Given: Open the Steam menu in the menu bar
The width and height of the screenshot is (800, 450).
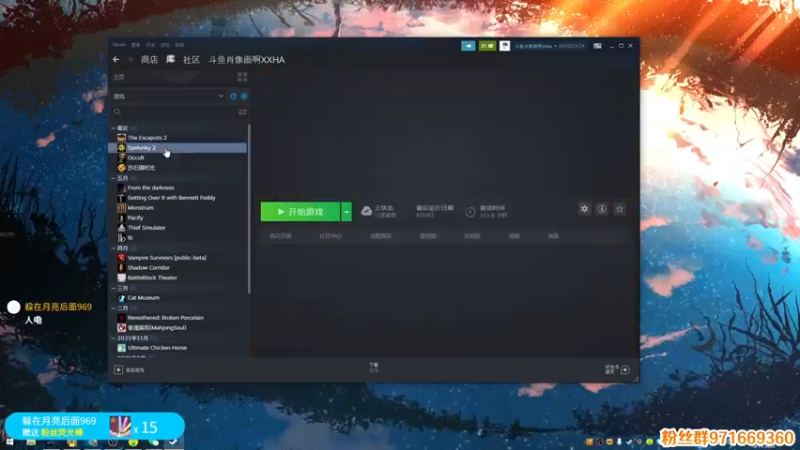Looking at the screenshot, I should coord(119,45).
